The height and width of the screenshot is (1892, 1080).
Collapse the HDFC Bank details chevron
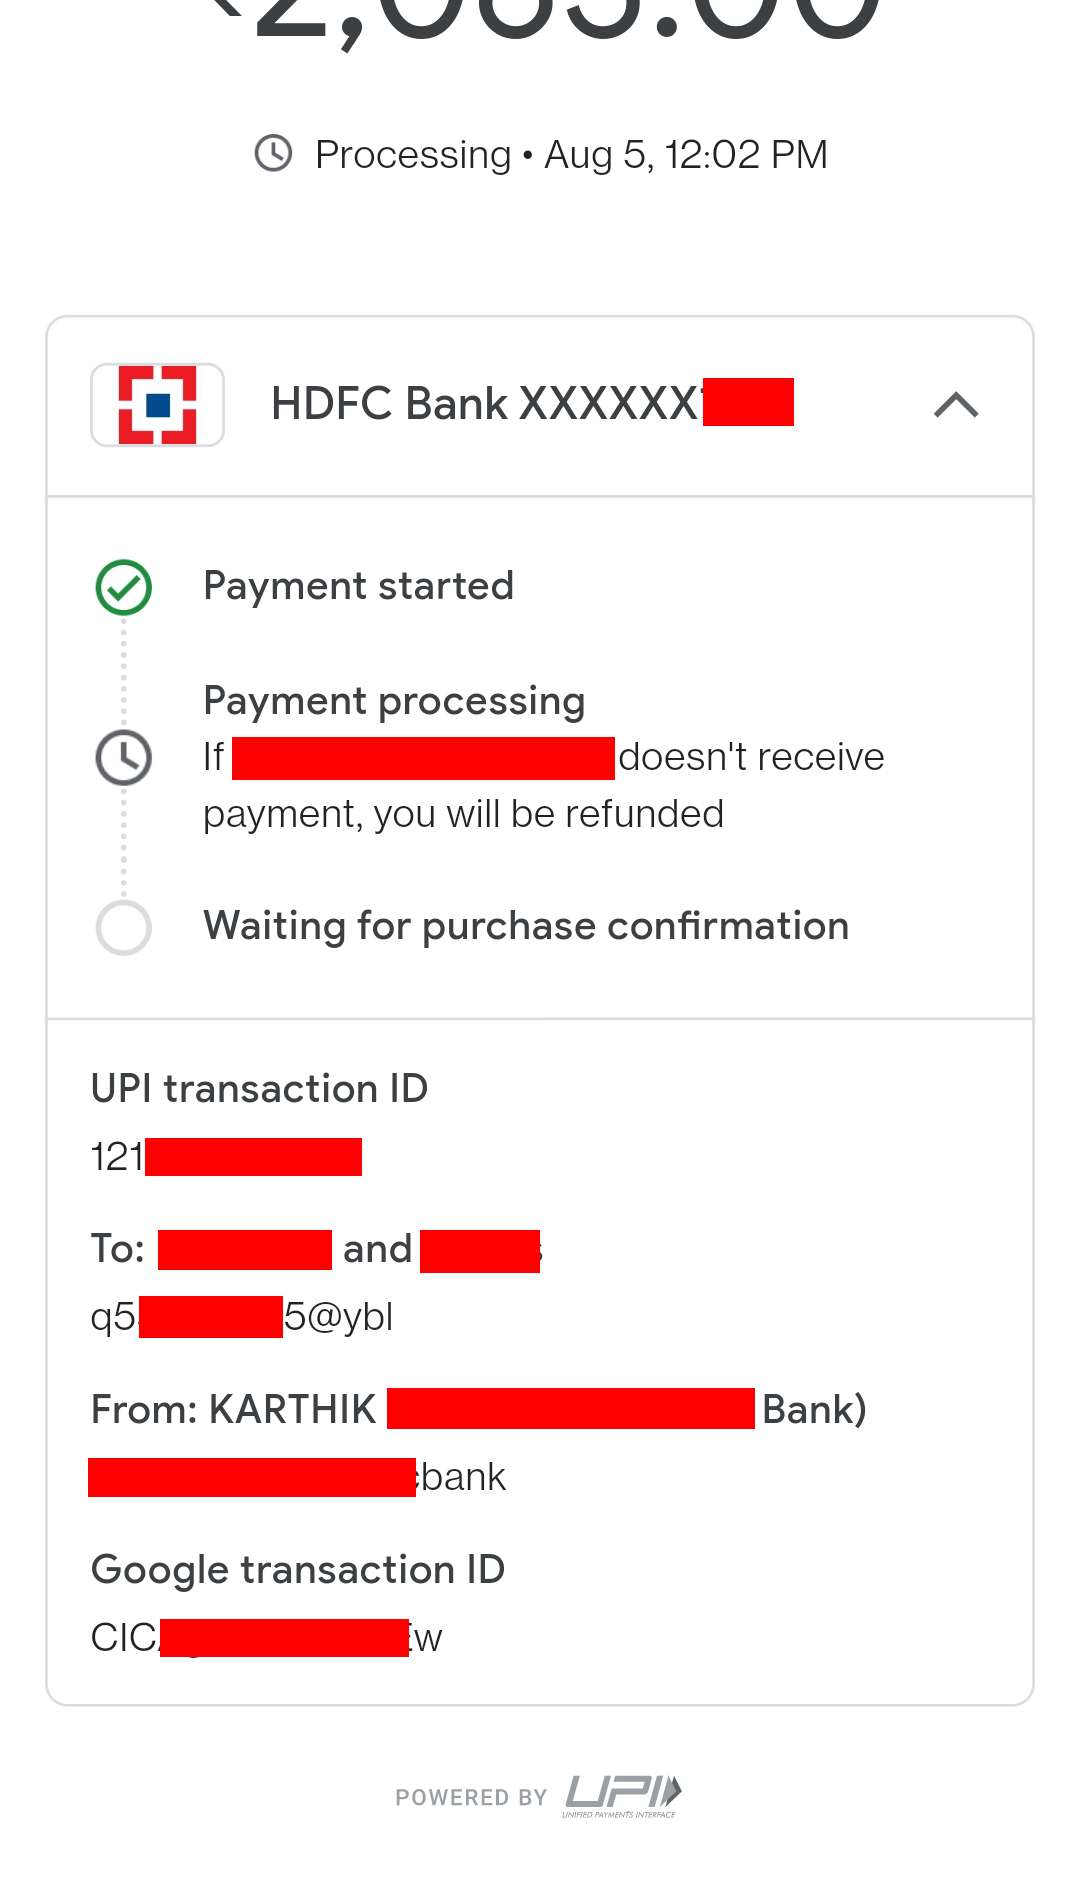(955, 405)
